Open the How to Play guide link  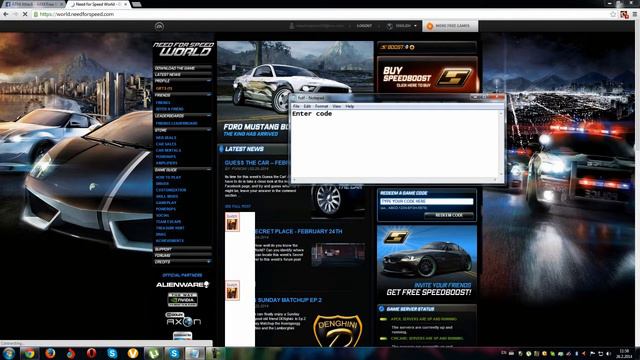pos(168,178)
